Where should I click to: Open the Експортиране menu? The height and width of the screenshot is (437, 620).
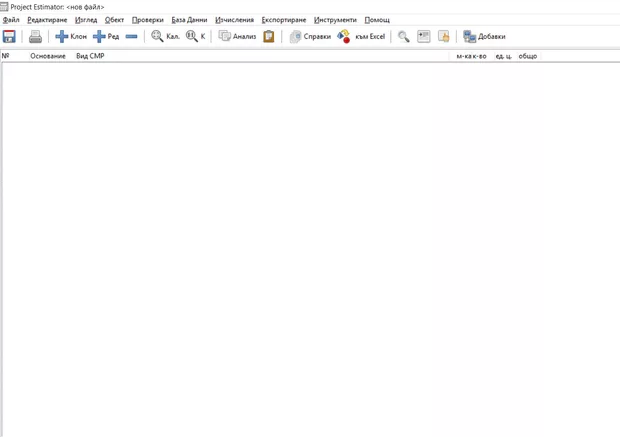(x=284, y=20)
